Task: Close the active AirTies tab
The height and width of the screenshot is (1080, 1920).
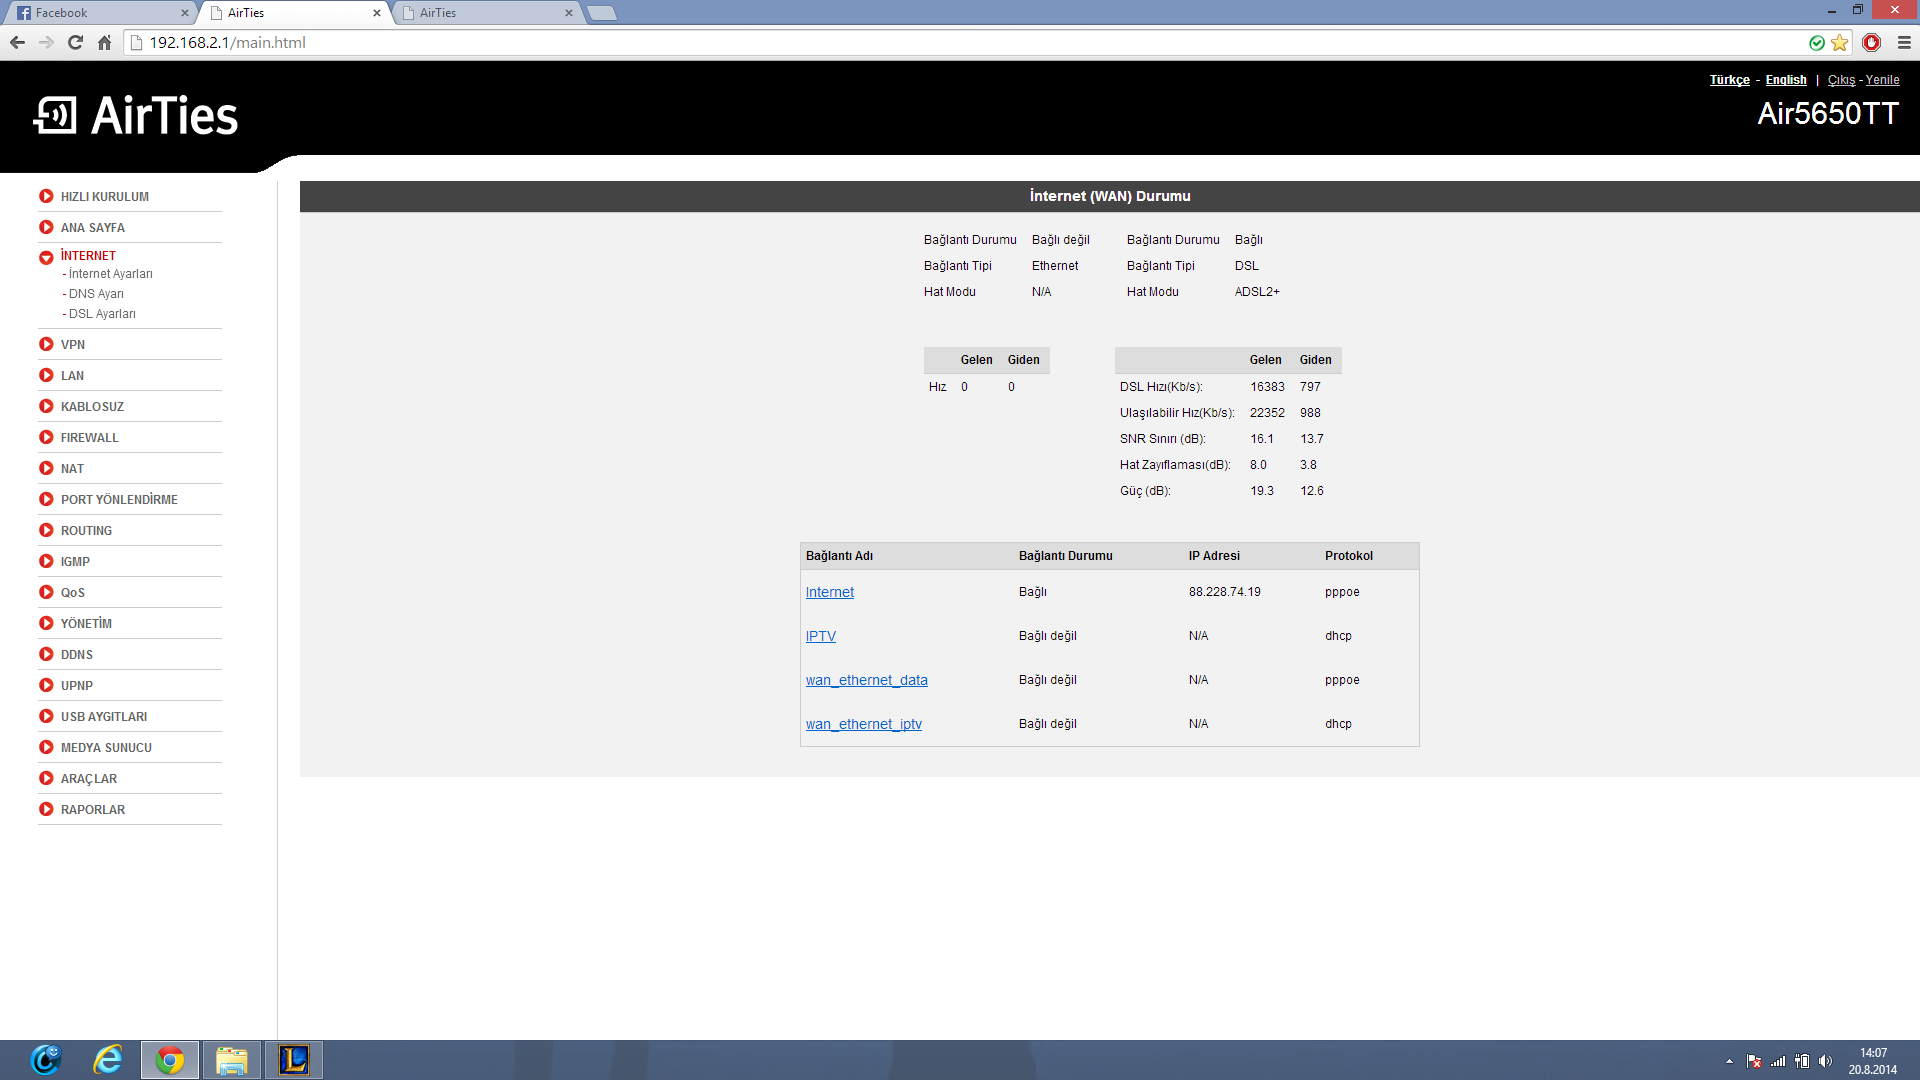Action: click(377, 13)
